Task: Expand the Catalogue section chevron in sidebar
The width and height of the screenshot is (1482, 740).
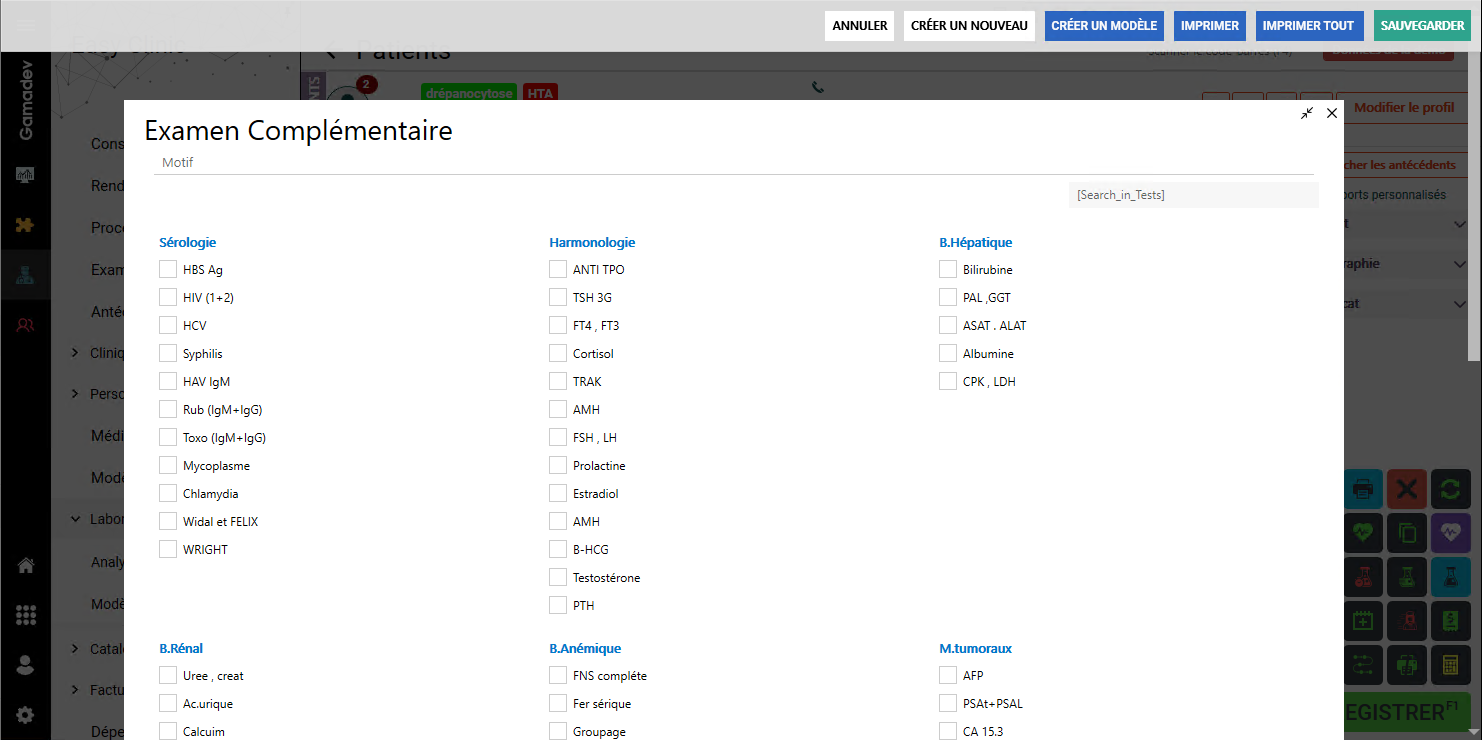Action: coord(76,649)
